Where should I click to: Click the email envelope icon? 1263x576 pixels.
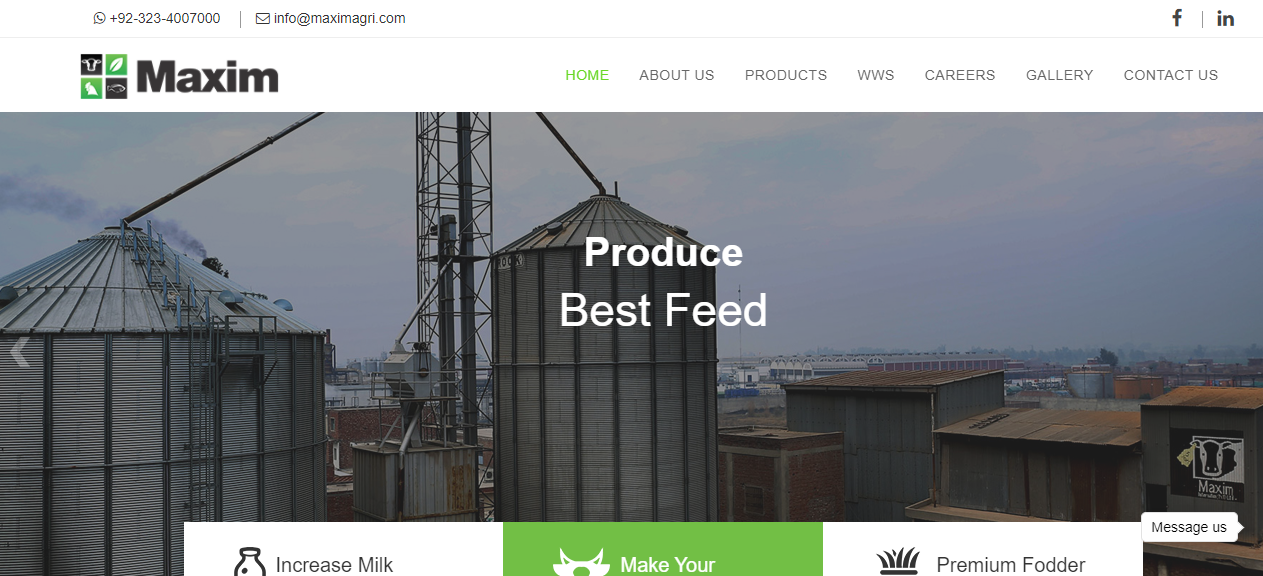[x=263, y=18]
